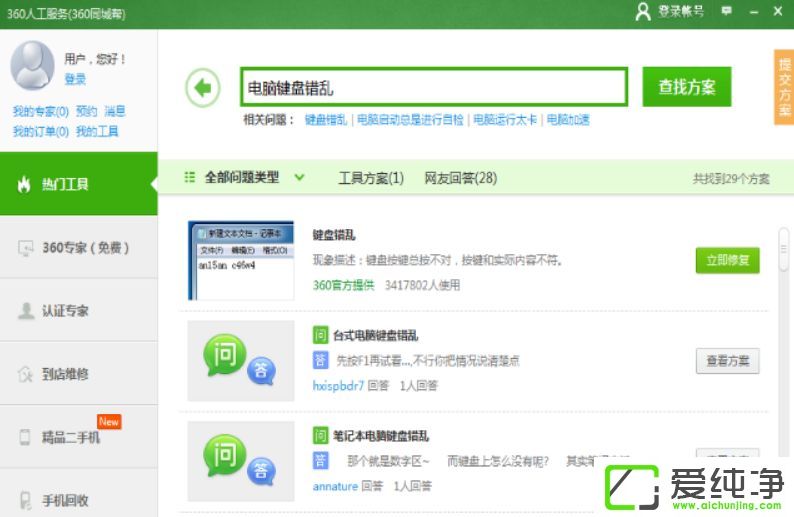Click the New badge on 精品二手机

pos(109,421)
